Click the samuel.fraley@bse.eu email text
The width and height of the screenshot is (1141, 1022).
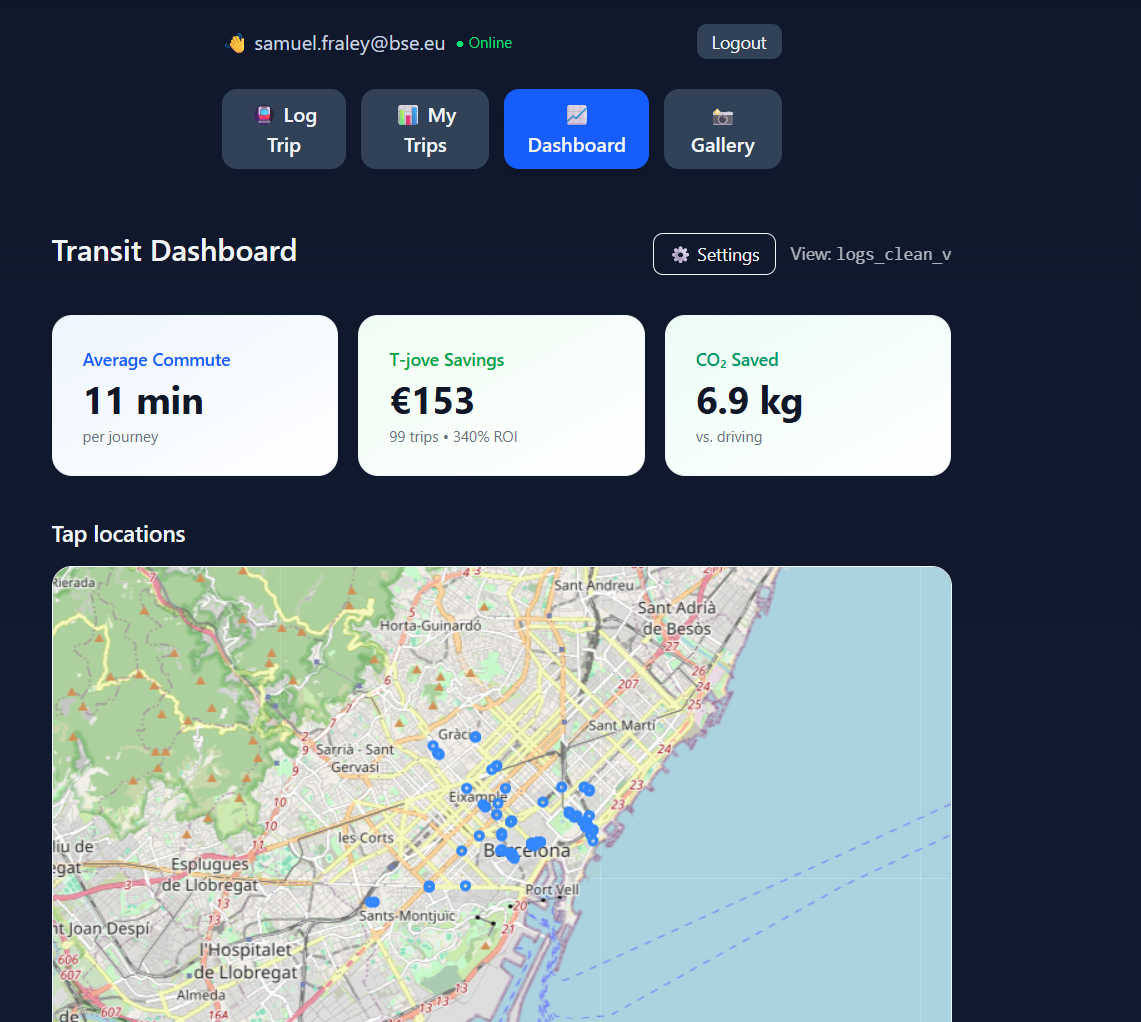tap(349, 43)
